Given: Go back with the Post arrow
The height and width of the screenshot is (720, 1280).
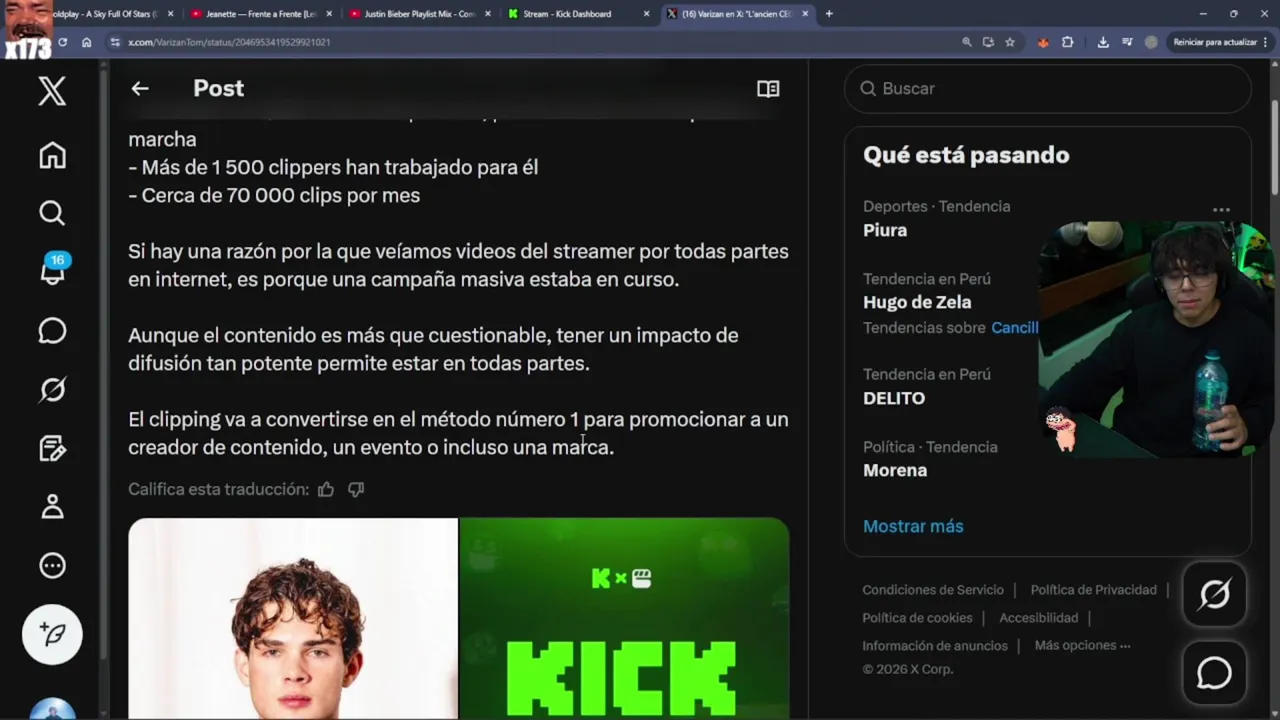Looking at the screenshot, I should 140,88.
